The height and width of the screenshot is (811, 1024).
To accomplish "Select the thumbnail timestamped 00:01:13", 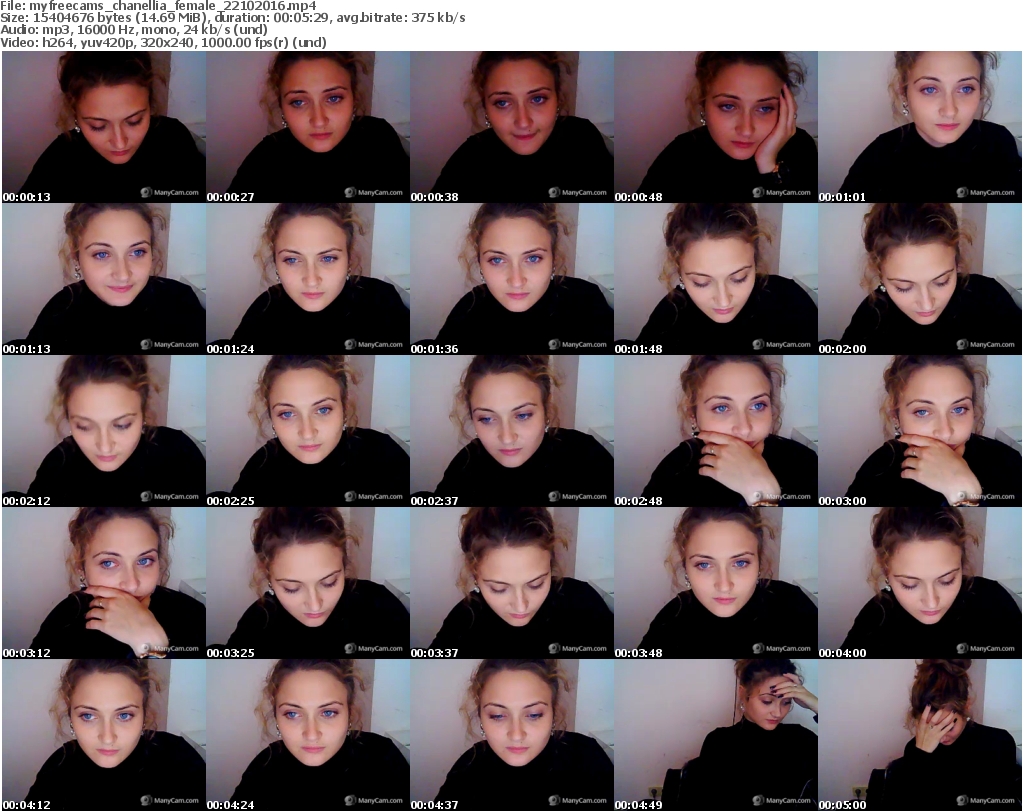I will [104, 279].
